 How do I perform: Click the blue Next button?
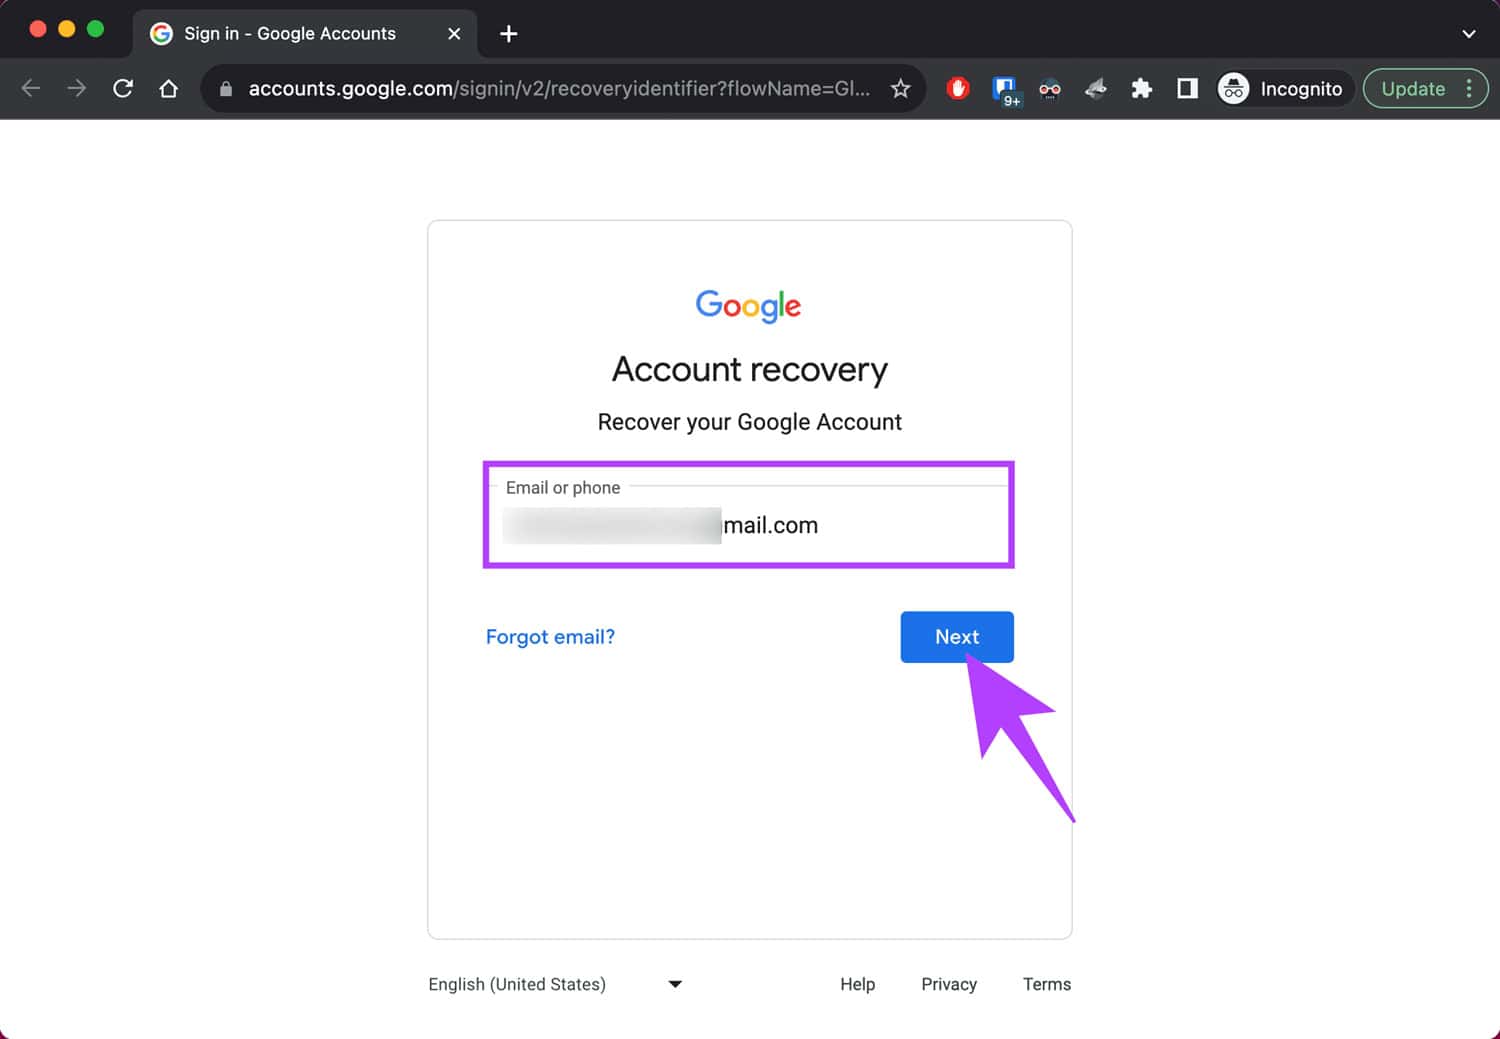coord(957,637)
